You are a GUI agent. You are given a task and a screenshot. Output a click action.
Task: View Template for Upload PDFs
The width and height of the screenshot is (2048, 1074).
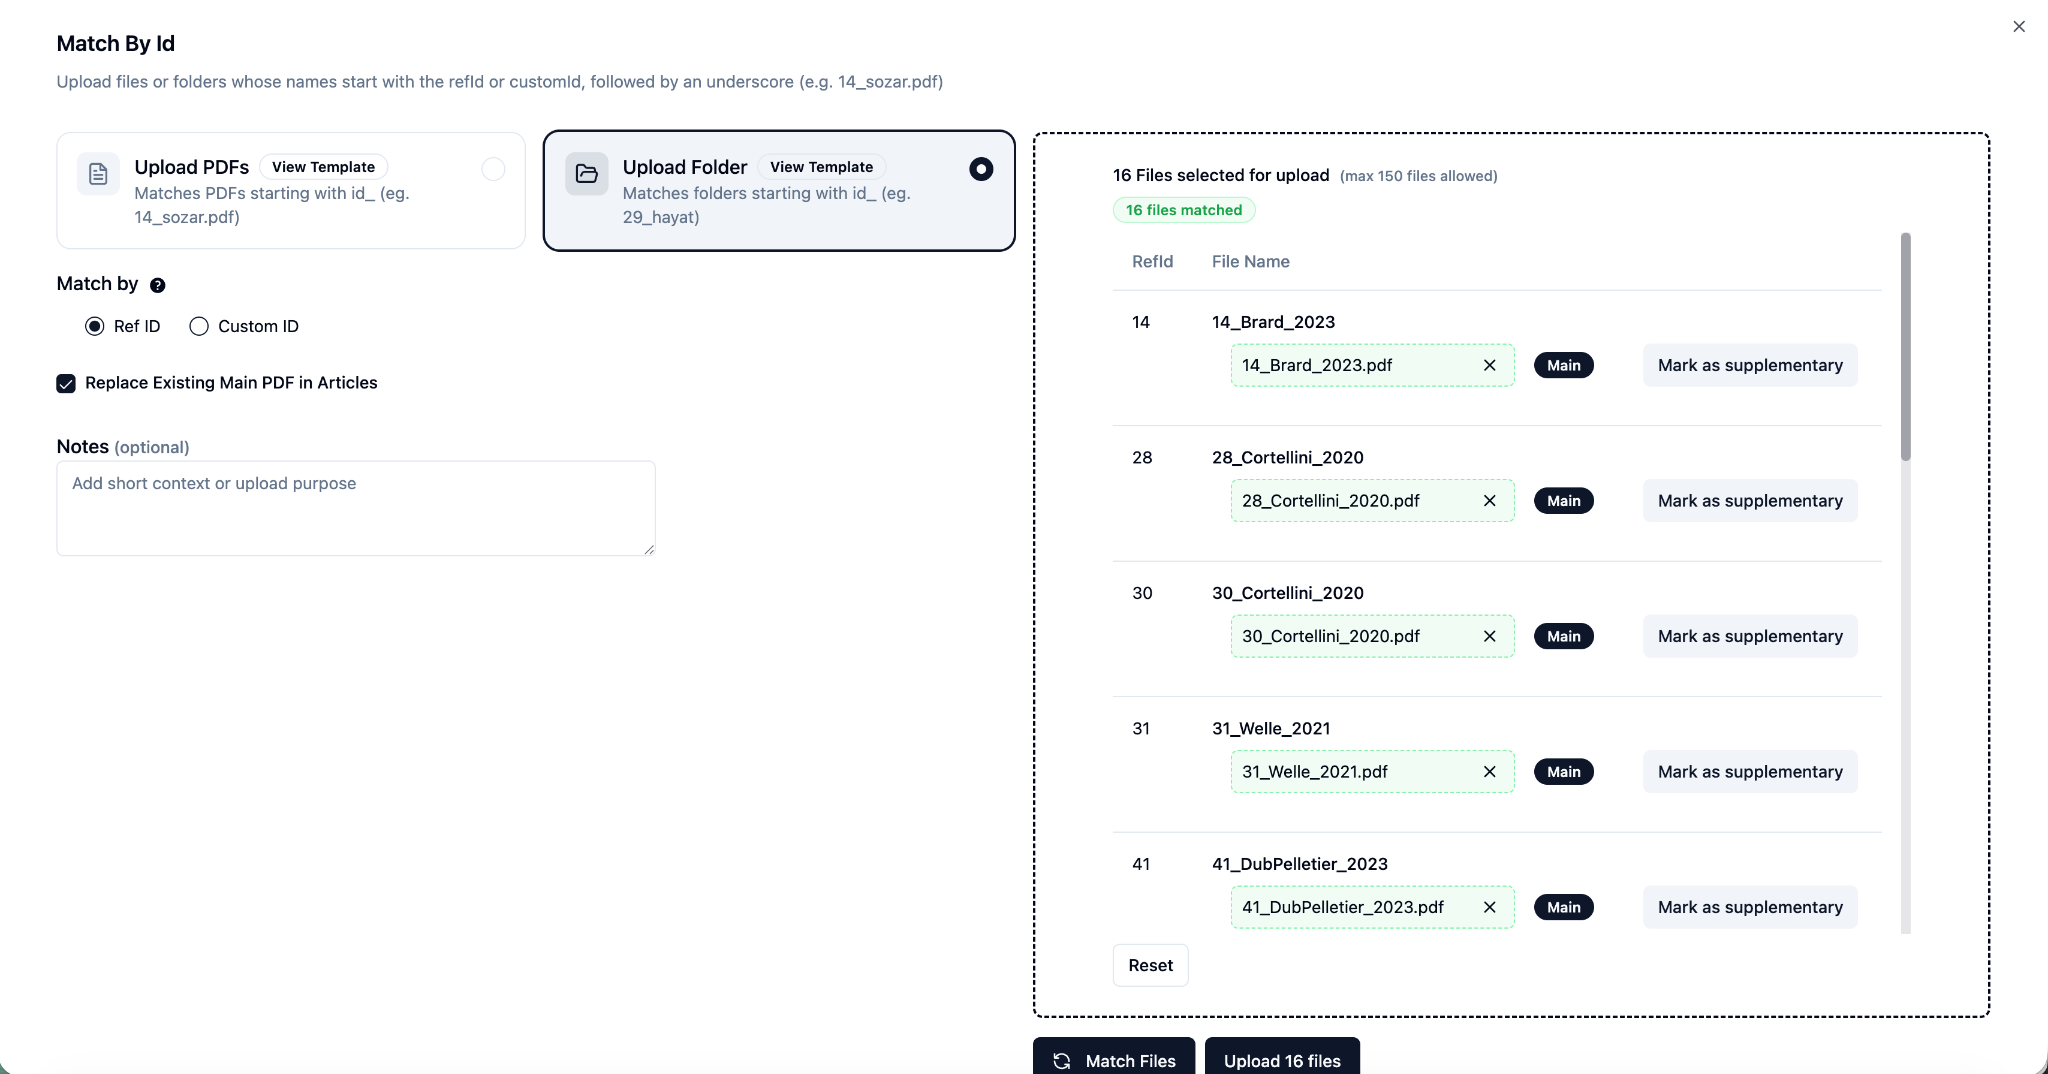coord(323,167)
